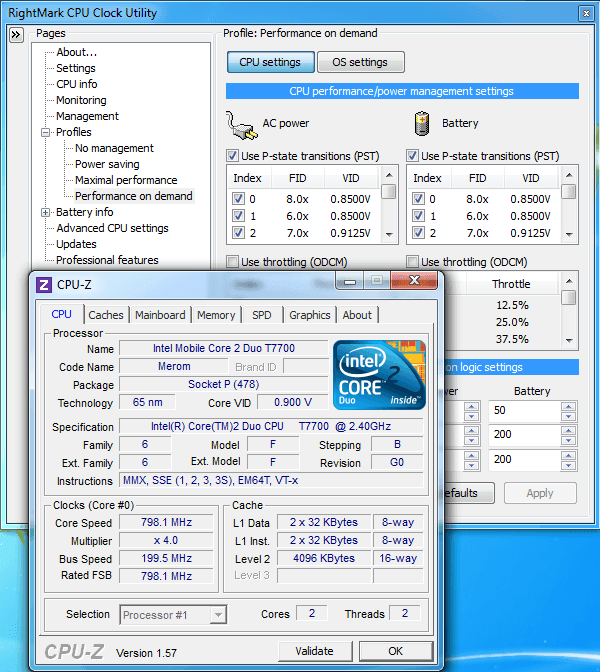
Task: Switch to the CPU settings tab
Action: (x=270, y=62)
